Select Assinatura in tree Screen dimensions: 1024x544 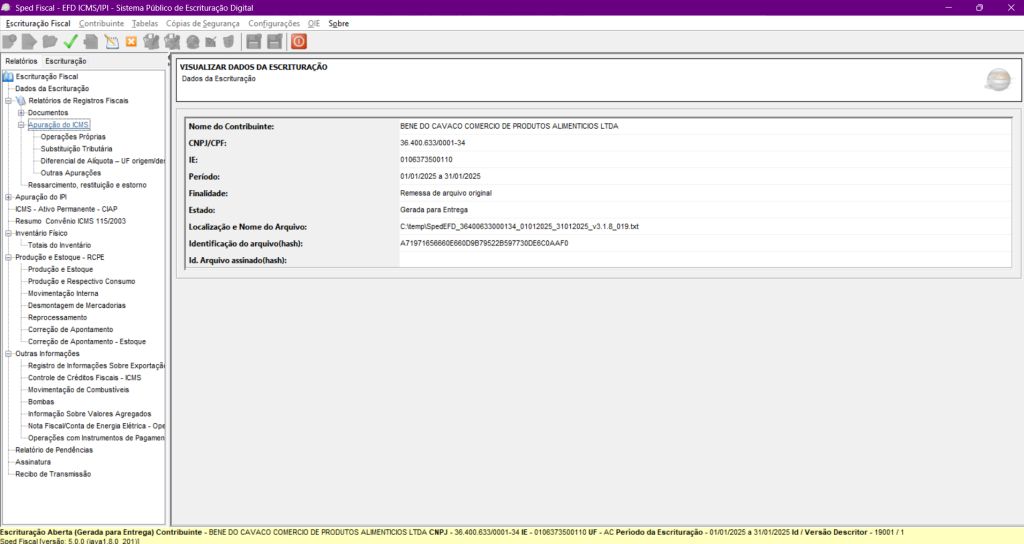click(x=33, y=462)
